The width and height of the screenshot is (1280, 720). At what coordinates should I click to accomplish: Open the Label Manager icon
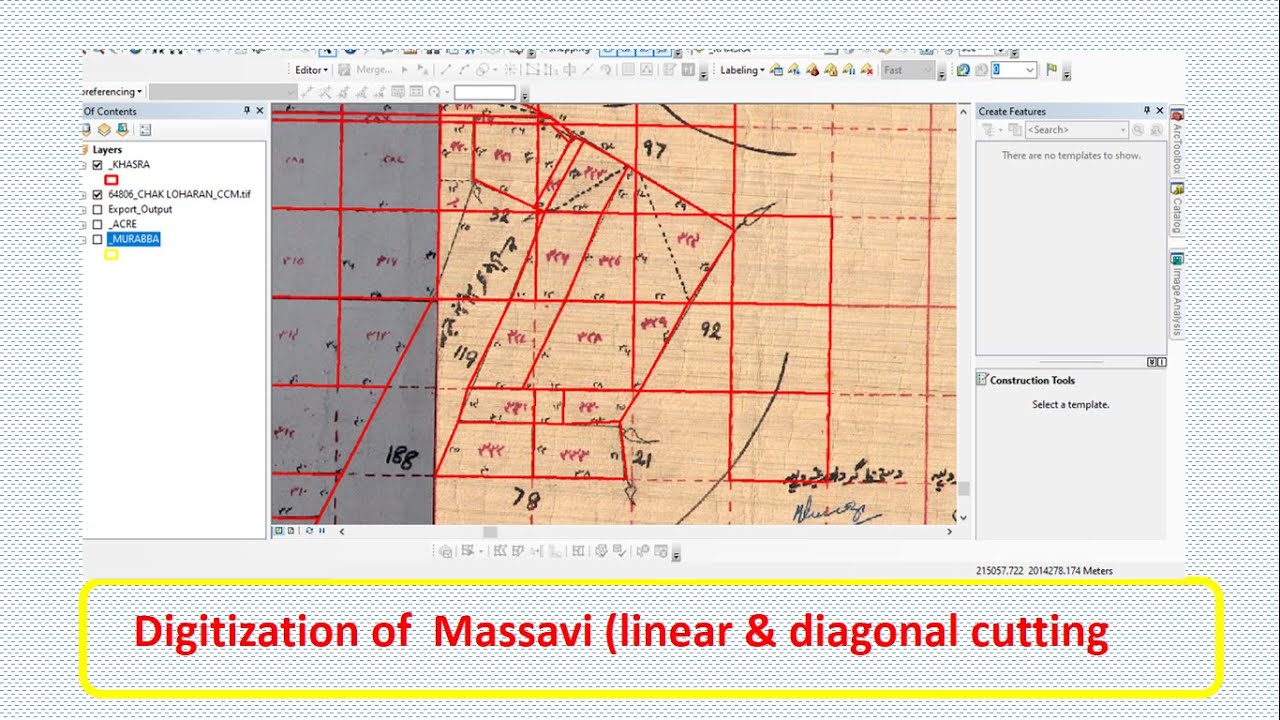(776, 70)
